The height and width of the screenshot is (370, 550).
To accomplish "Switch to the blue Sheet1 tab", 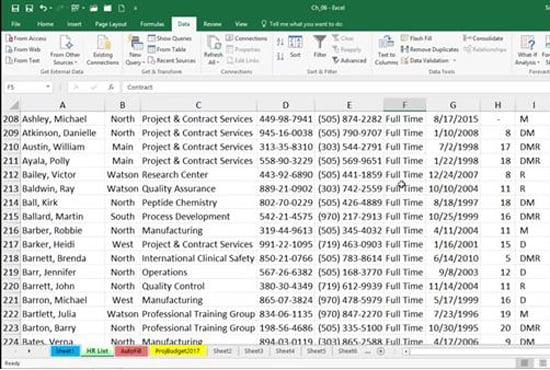I will click(65, 351).
